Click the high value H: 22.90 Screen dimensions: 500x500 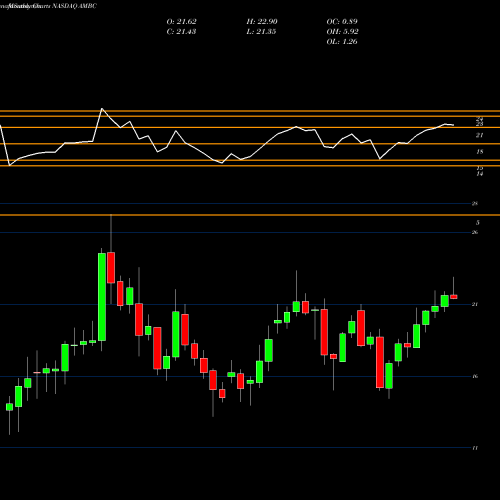pyautogui.click(x=262, y=22)
